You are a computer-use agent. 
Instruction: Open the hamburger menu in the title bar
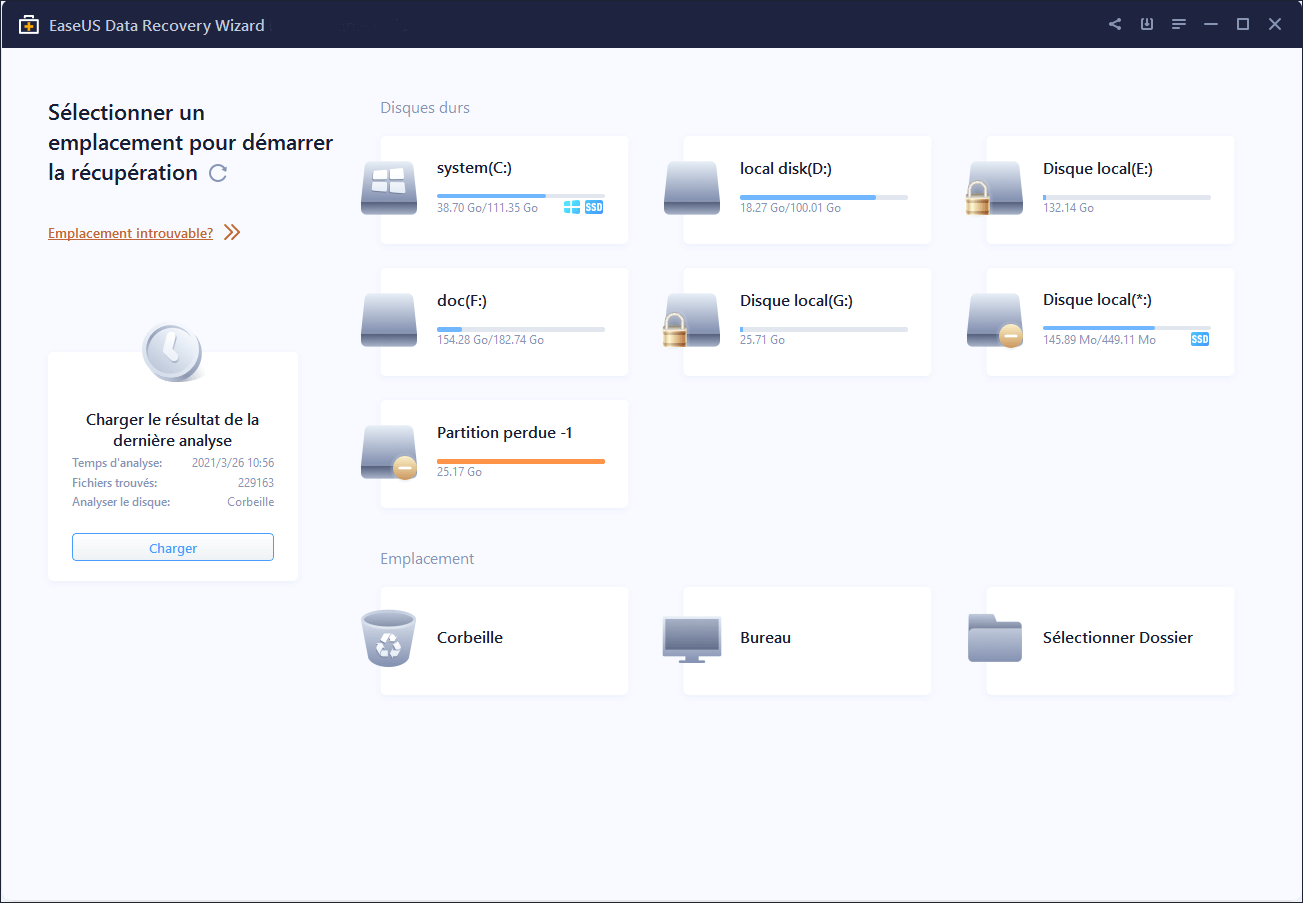[x=1179, y=25]
